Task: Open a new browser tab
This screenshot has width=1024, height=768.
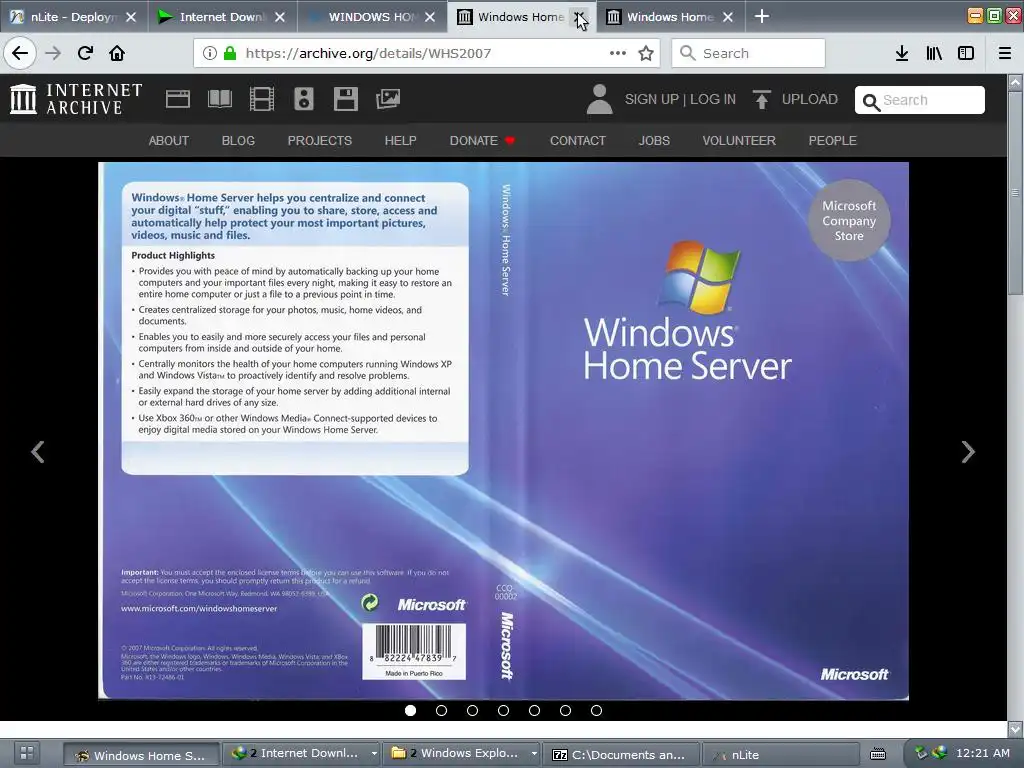Action: pyautogui.click(x=761, y=16)
